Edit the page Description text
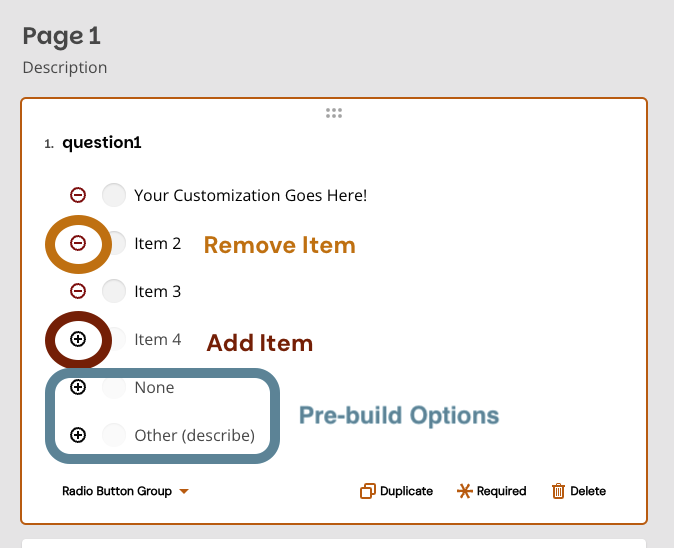This screenshot has width=674, height=548. [x=65, y=68]
